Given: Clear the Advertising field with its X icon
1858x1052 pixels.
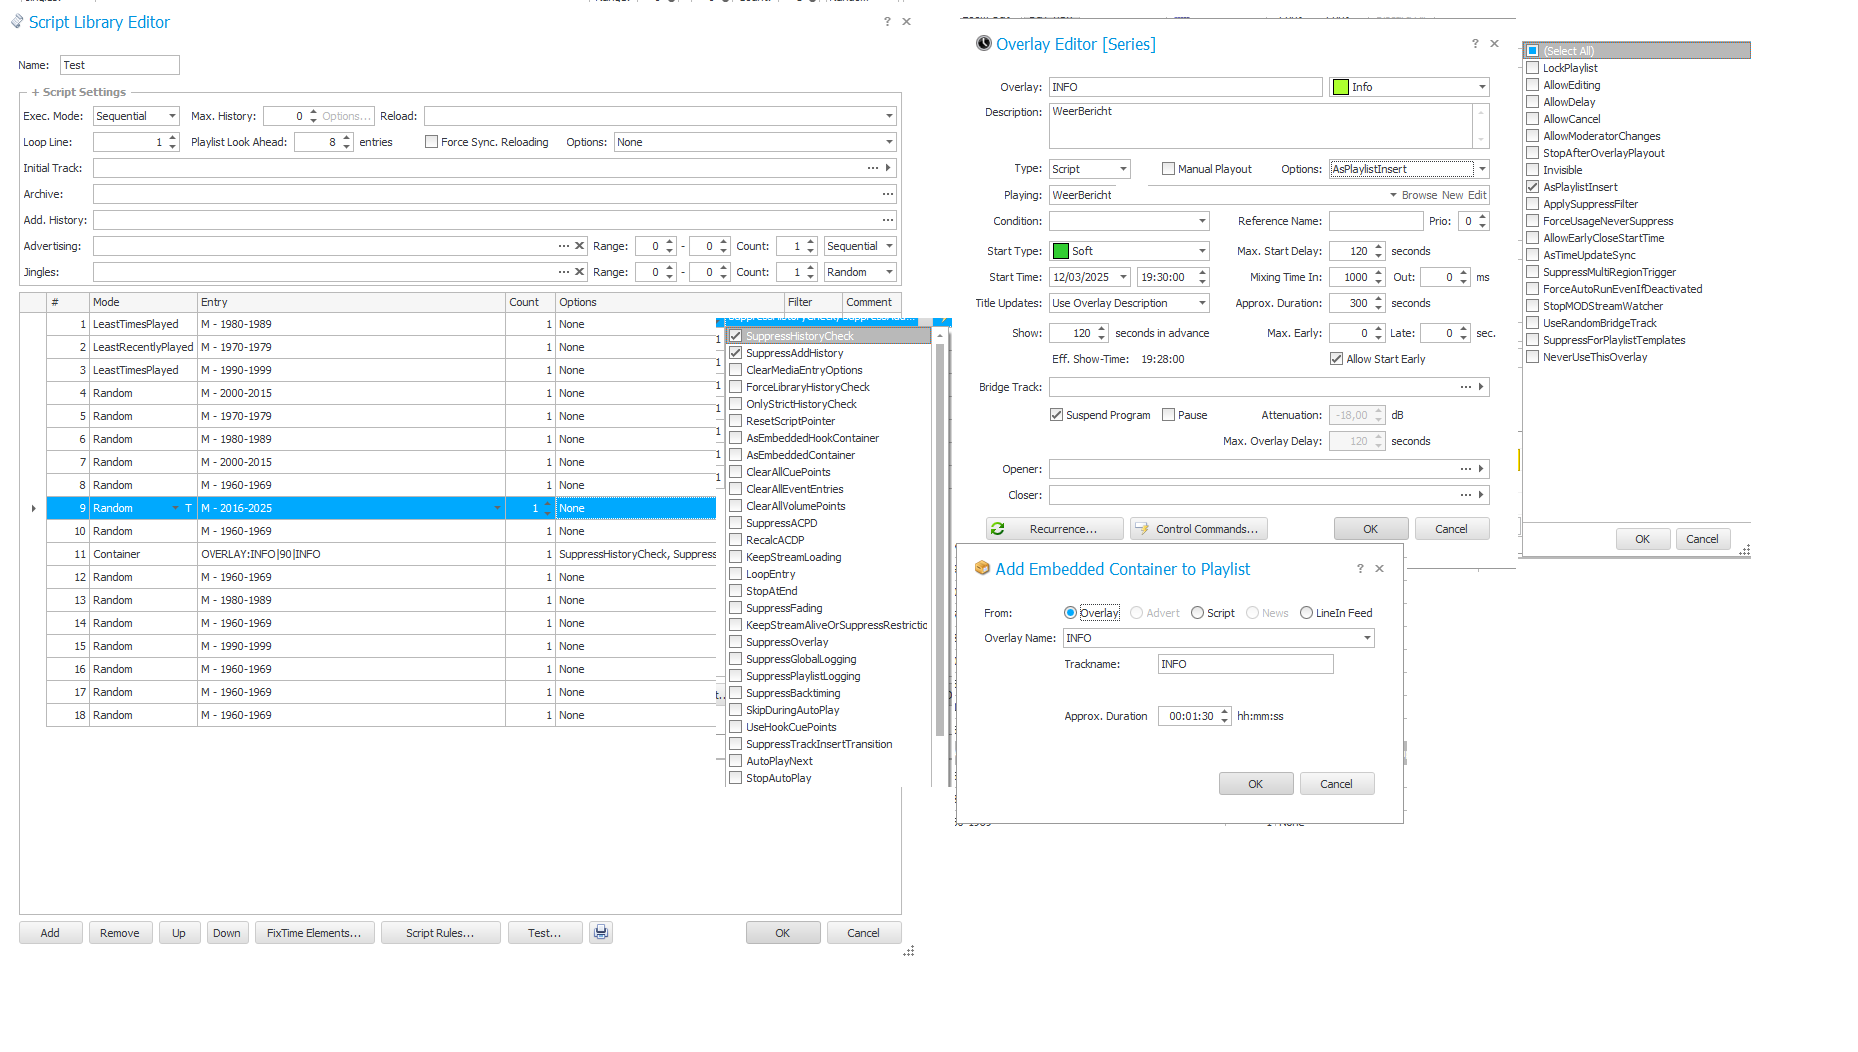Looking at the screenshot, I should pyautogui.click(x=579, y=246).
